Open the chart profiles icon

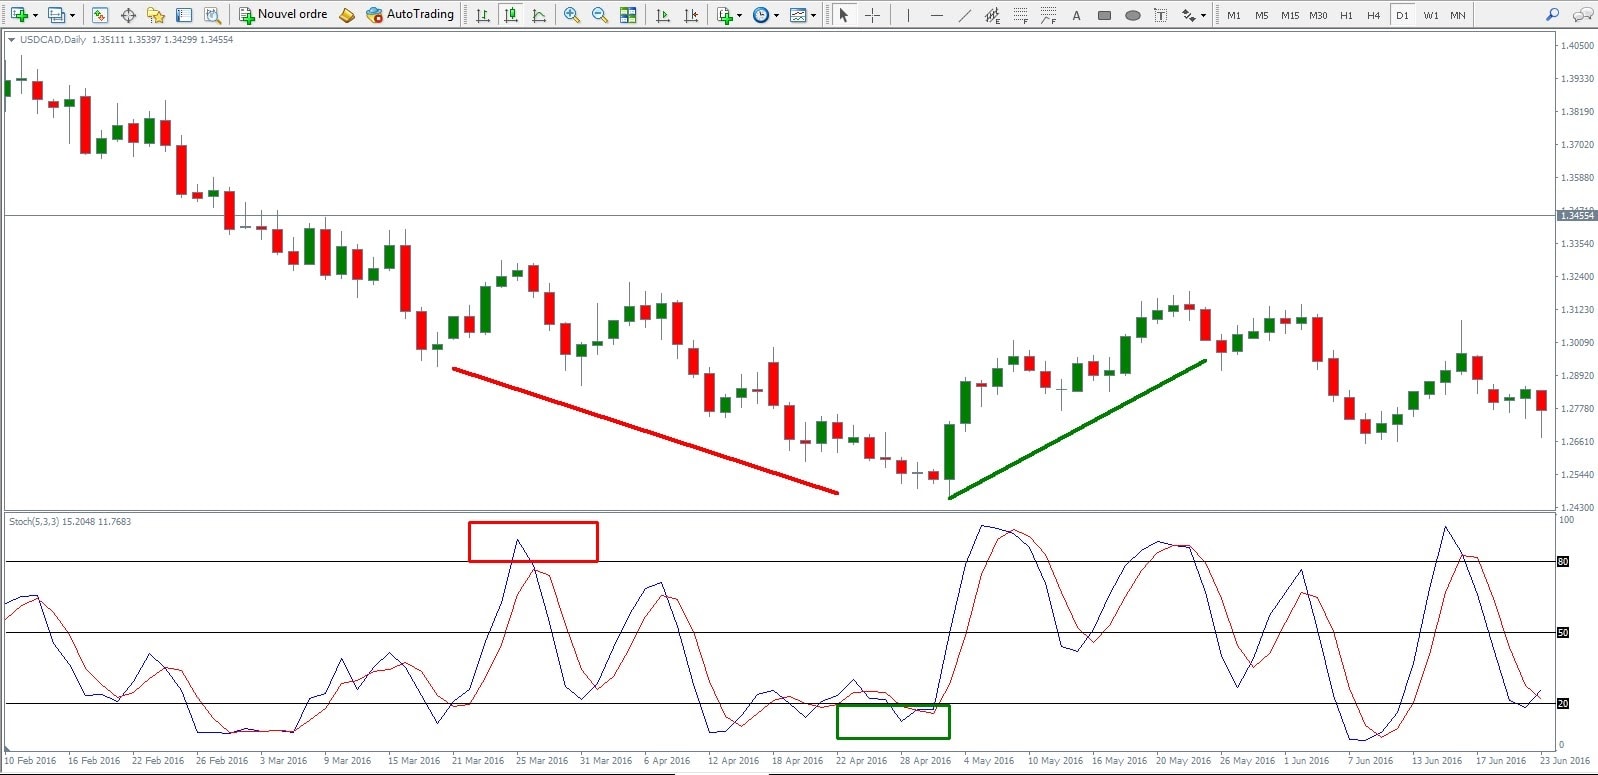[57, 15]
